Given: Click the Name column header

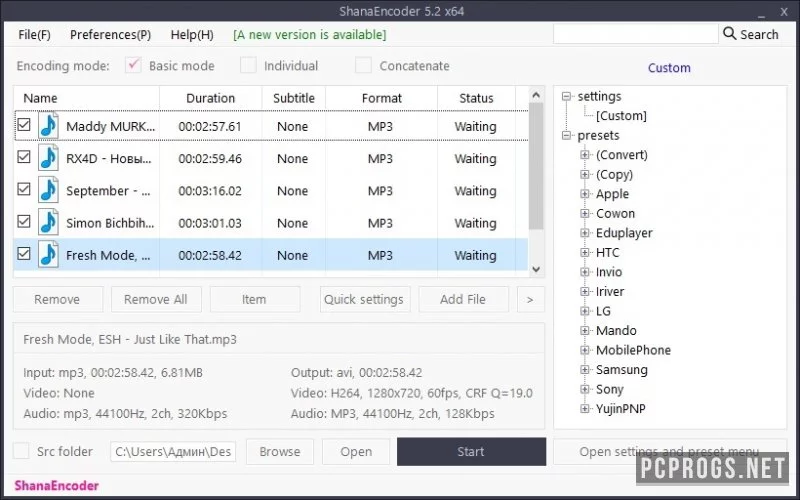Looking at the screenshot, I should (86, 98).
